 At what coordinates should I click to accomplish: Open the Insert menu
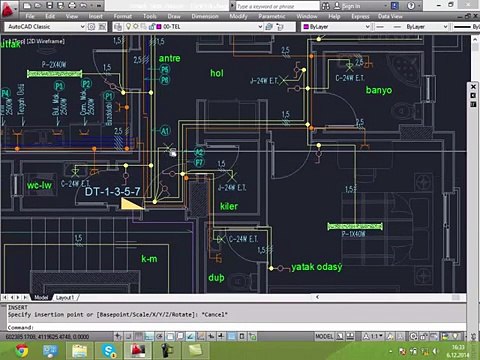tap(95, 16)
